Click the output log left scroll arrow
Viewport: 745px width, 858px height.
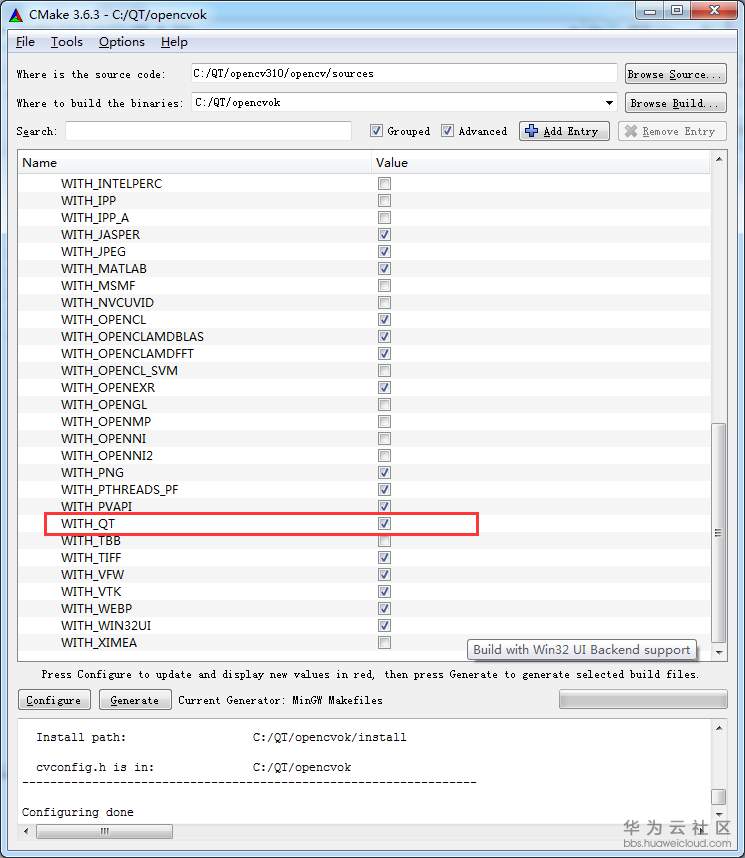pos(26,831)
